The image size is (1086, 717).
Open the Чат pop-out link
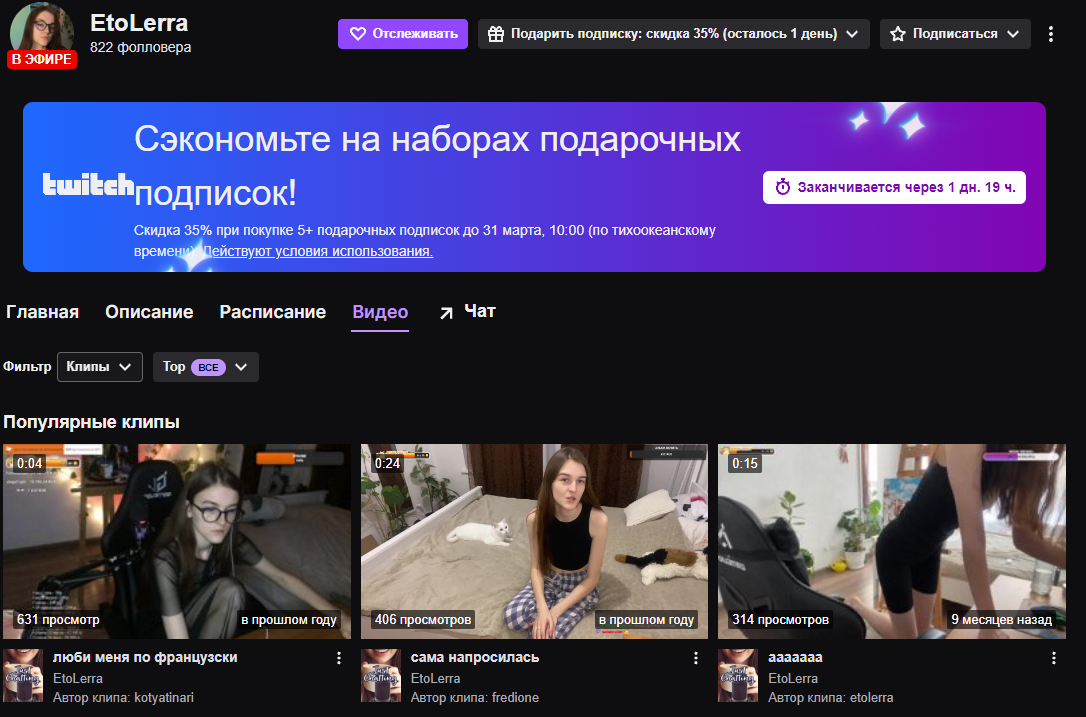click(468, 312)
